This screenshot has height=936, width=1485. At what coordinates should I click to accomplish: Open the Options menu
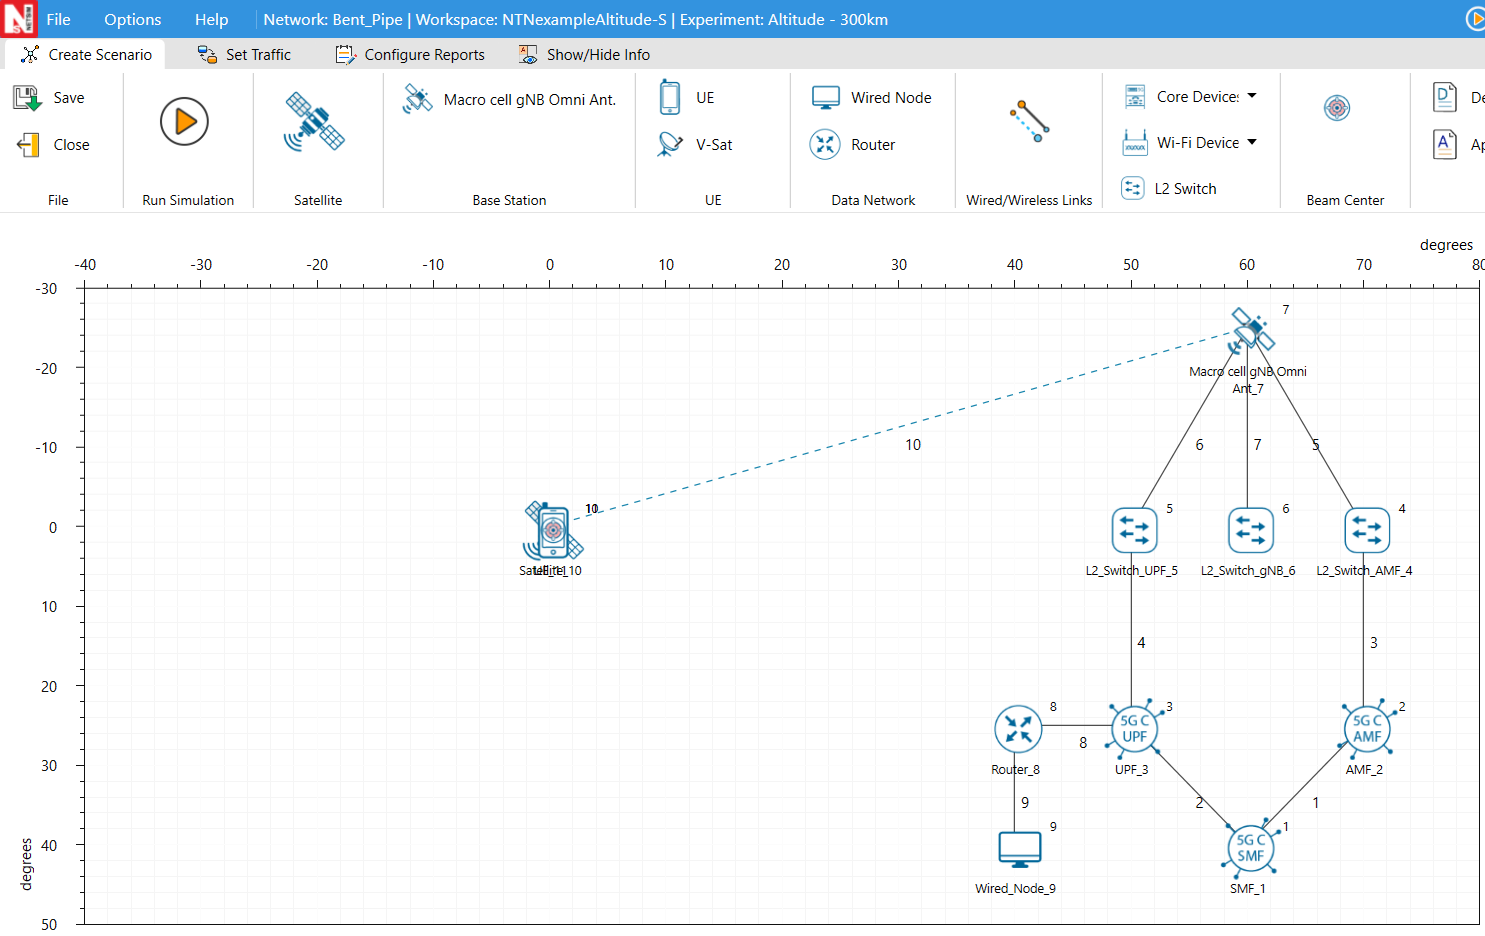click(132, 20)
